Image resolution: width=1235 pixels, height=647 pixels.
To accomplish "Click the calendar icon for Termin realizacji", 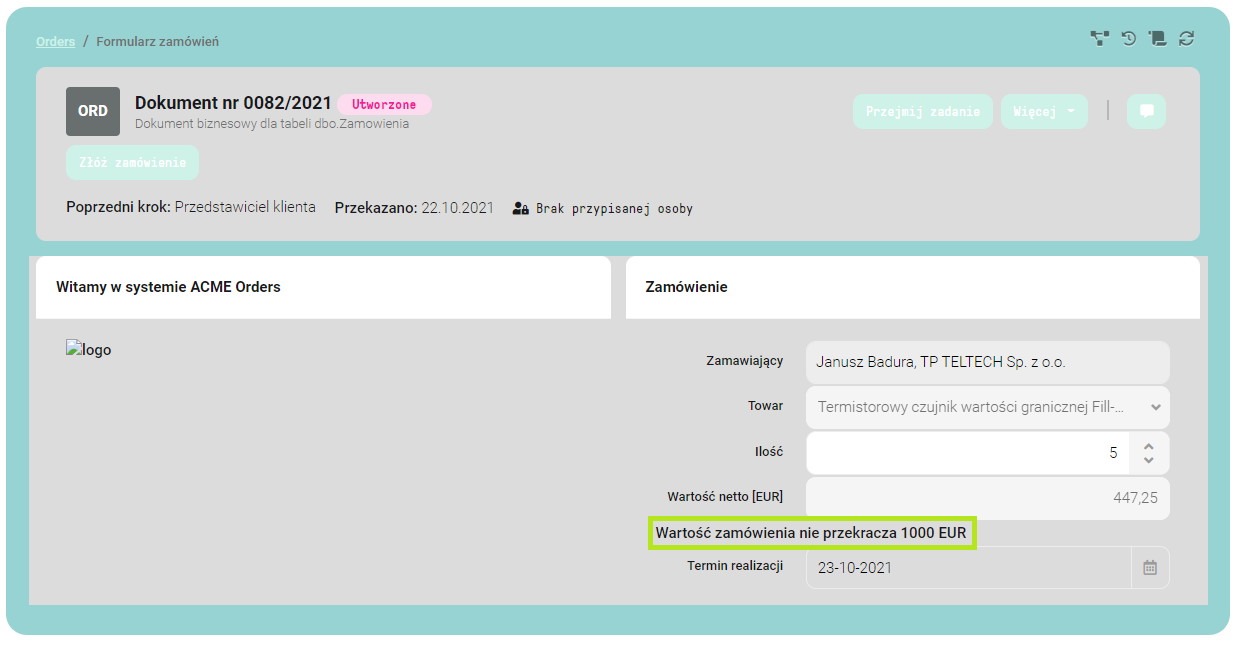I will [1150, 567].
